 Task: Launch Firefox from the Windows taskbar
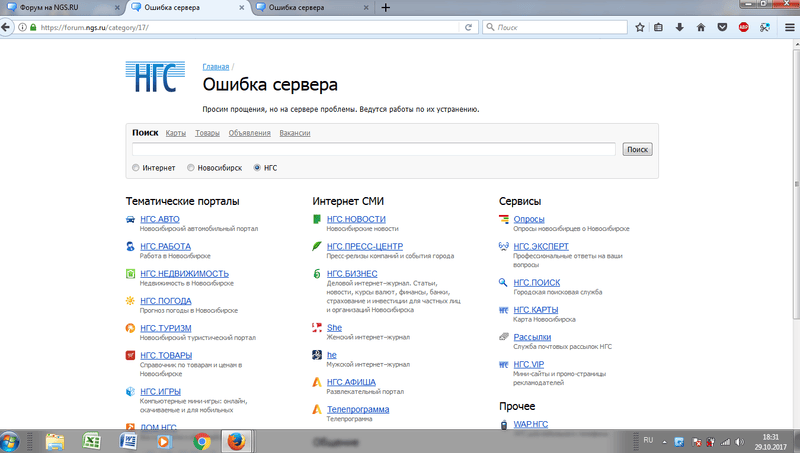237,440
